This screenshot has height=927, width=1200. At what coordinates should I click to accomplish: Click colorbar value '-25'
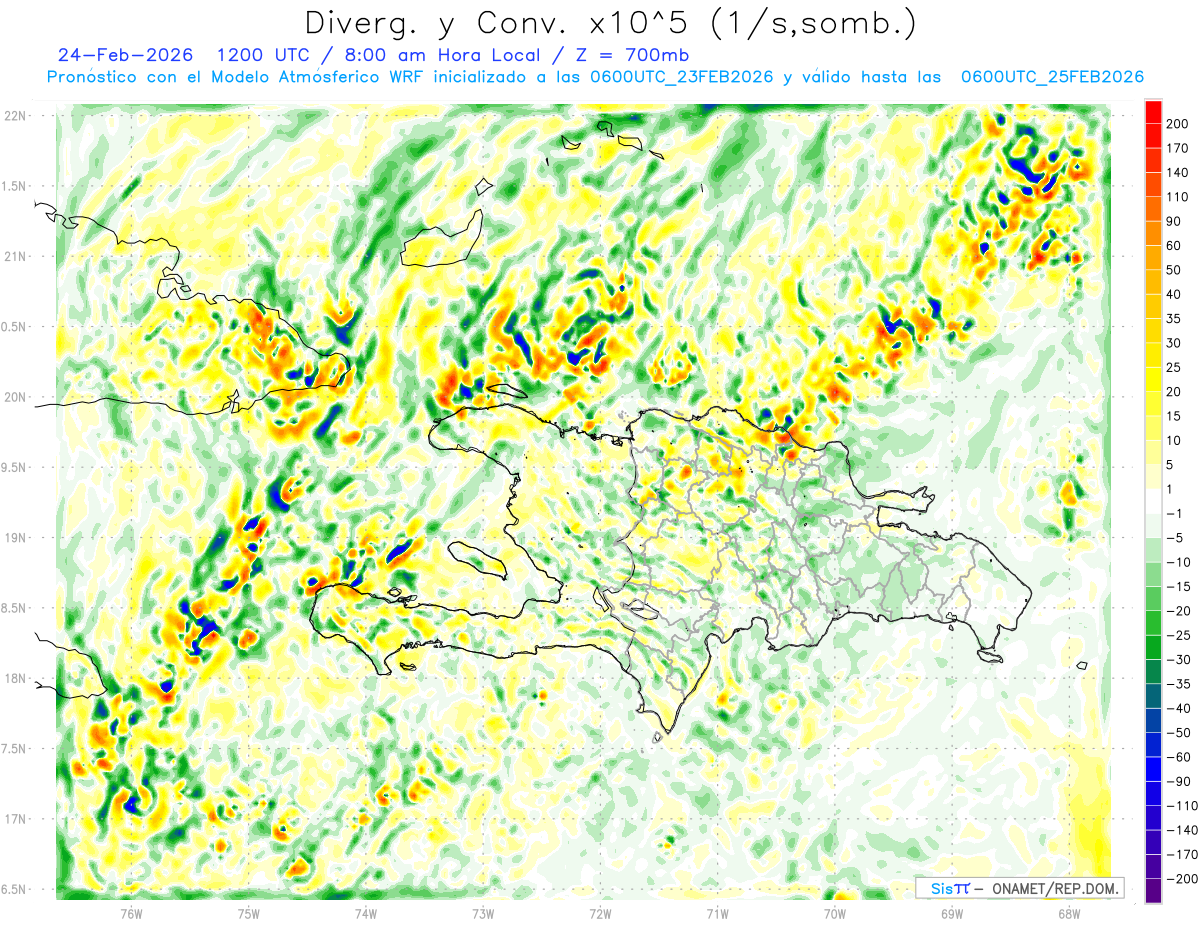point(1178,635)
